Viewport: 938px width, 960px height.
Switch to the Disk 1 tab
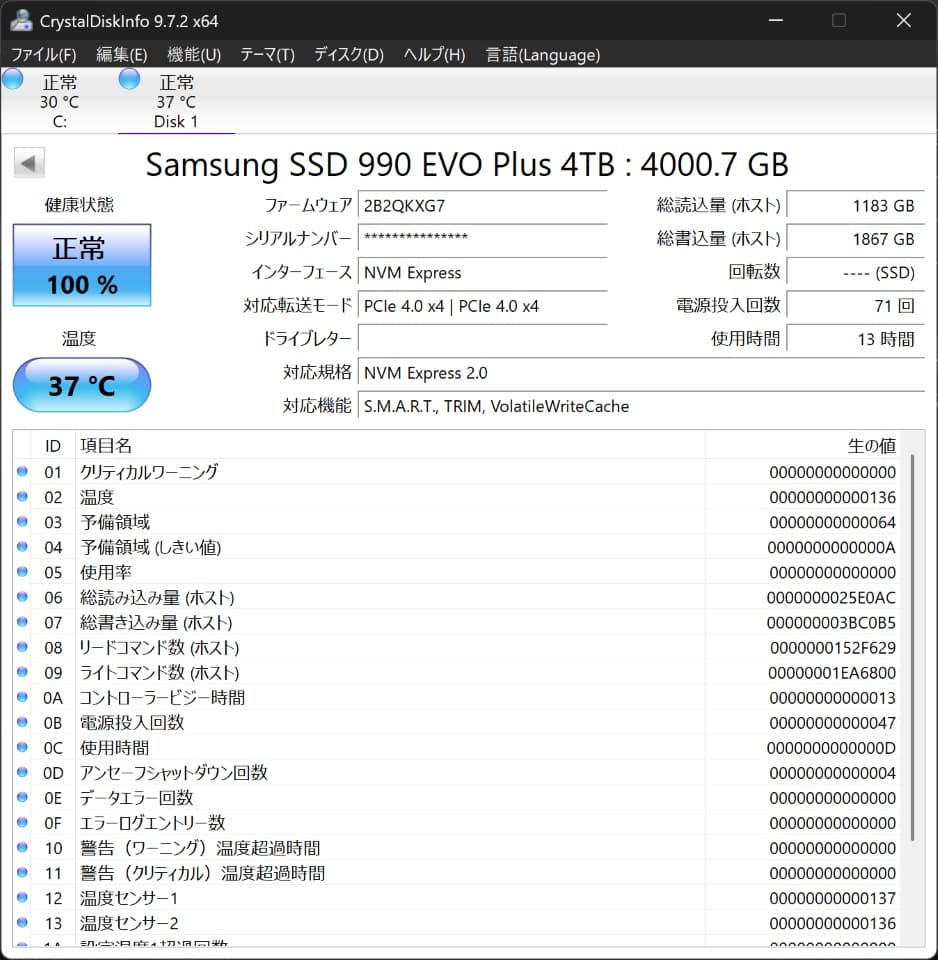pos(176,100)
